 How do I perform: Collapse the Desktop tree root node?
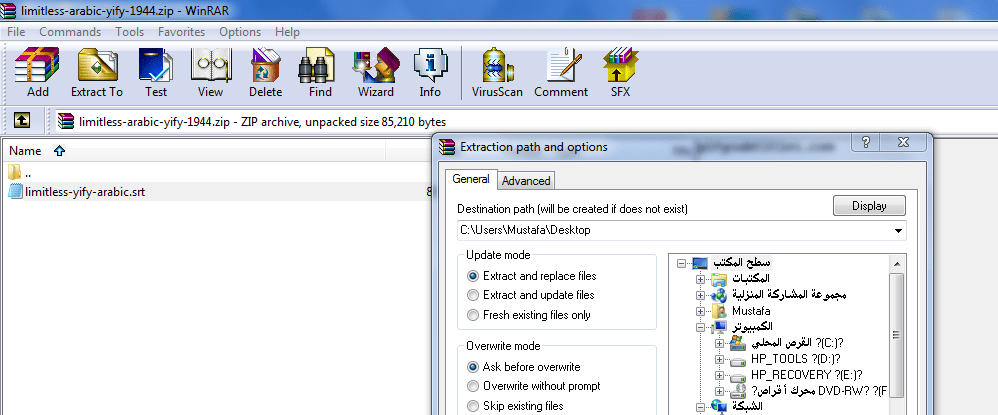(682, 264)
